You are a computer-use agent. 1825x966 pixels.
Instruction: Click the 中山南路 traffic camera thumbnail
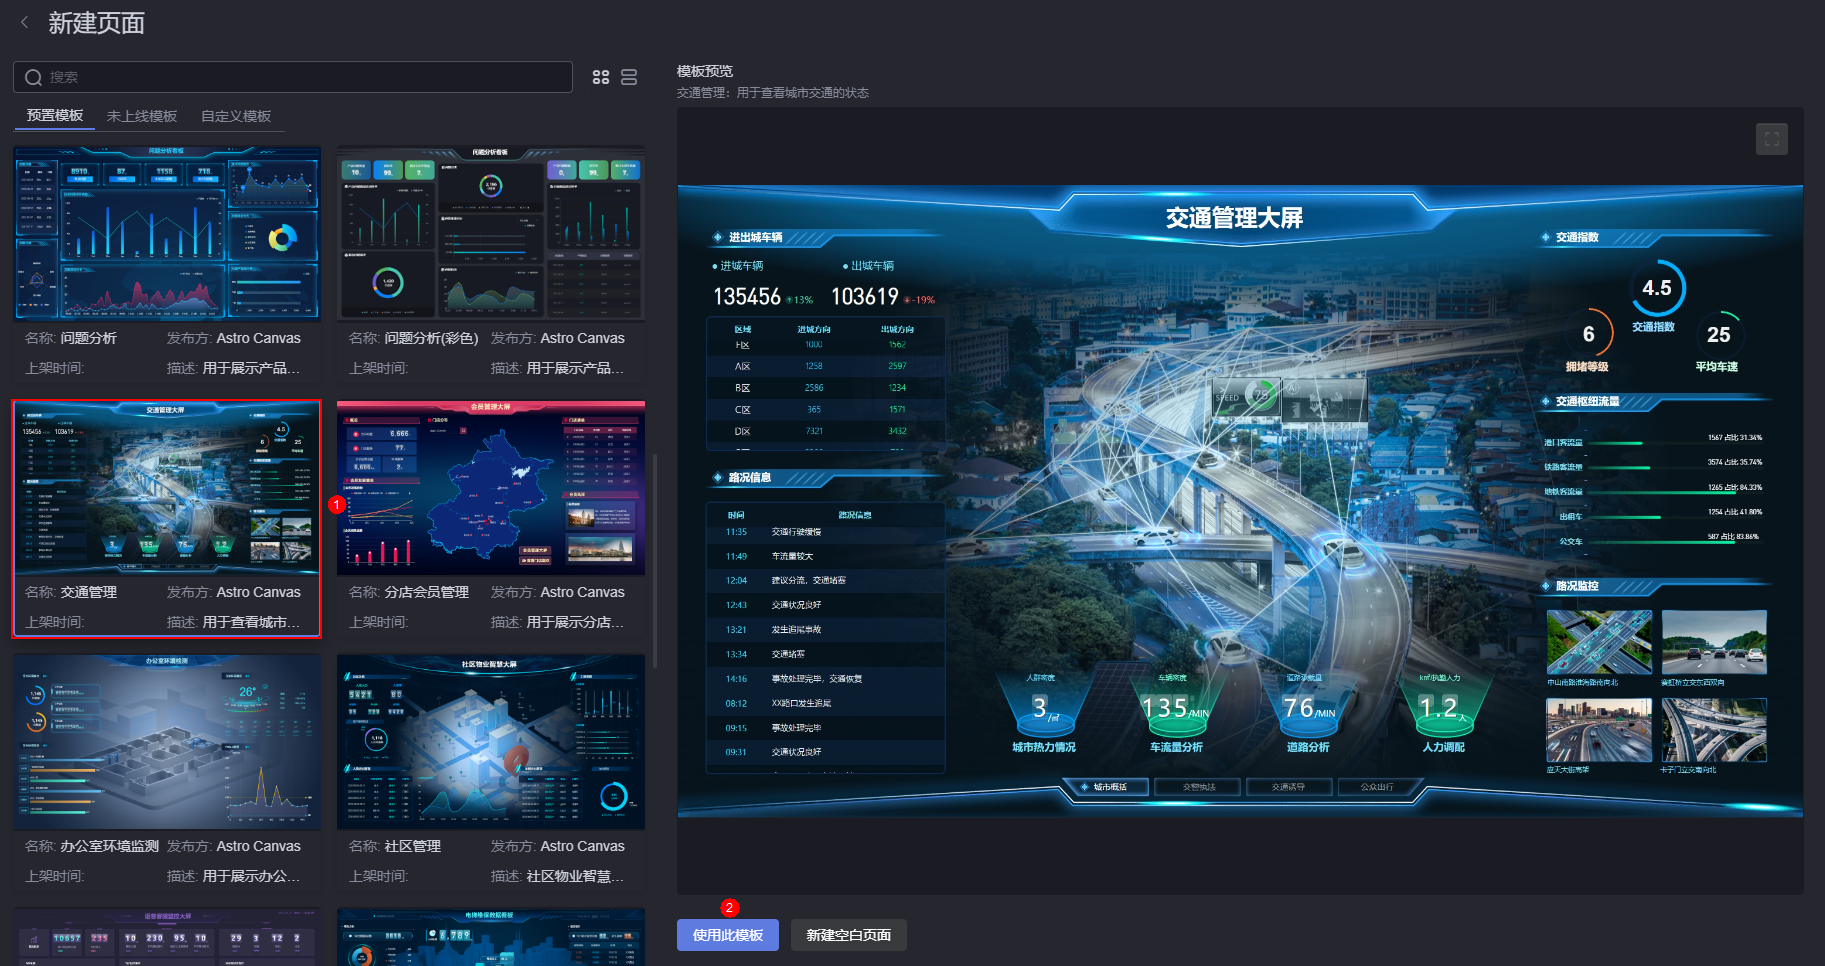coord(1599,643)
